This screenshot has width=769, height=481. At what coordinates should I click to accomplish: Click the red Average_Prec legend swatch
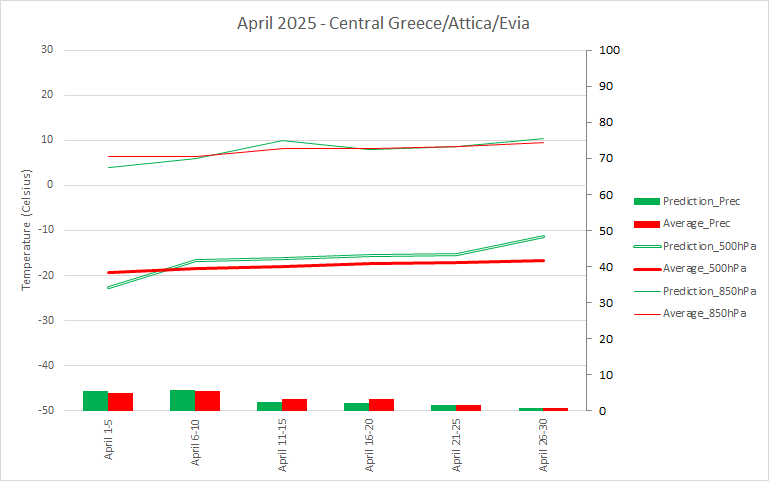pyautogui.click(x=646, y=223)
